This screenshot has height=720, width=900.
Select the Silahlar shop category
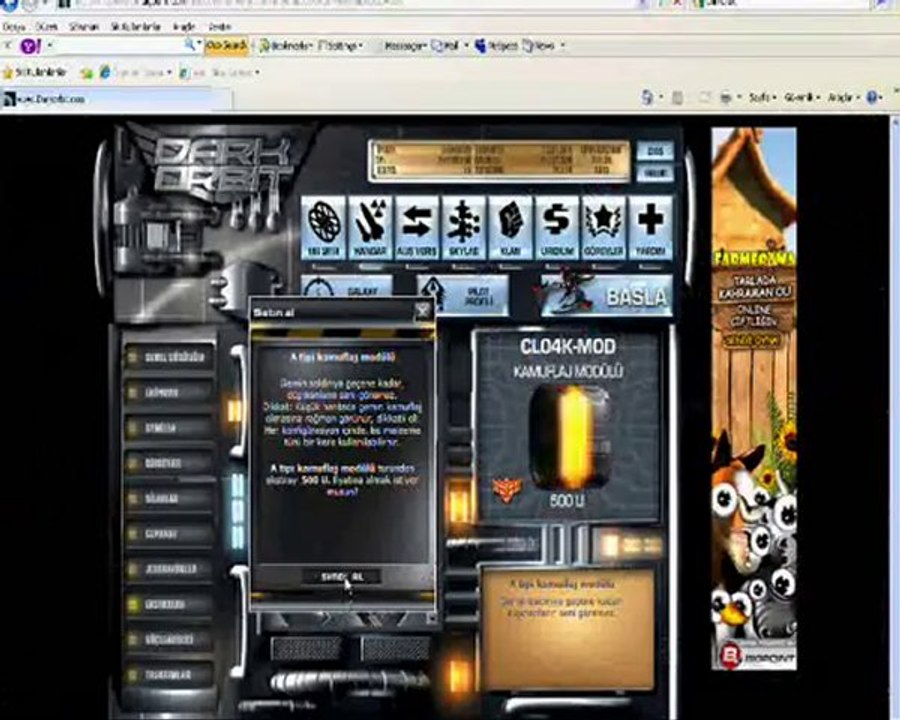click(169, 498)
